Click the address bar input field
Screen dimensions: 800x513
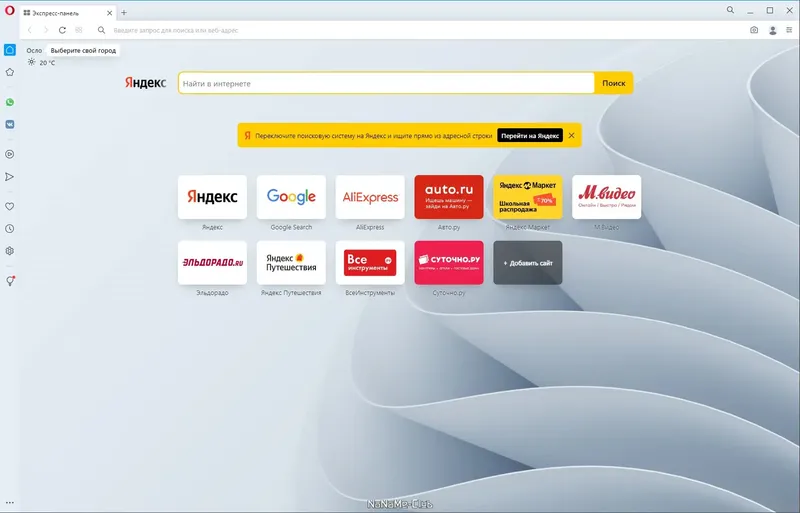423,30
